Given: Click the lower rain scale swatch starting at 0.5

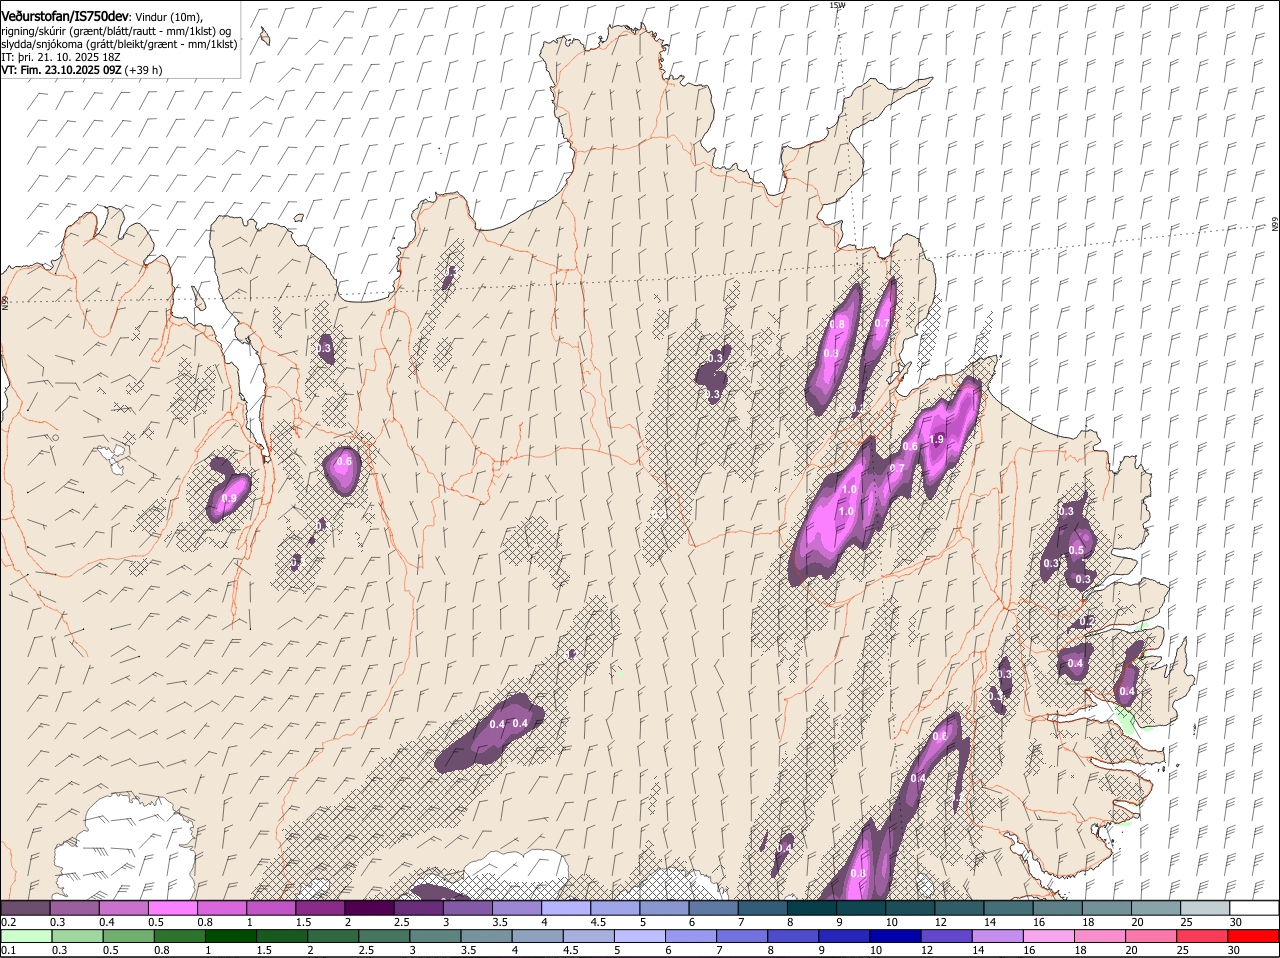Looking at the screenshot, I should click(x=128, y=937).
